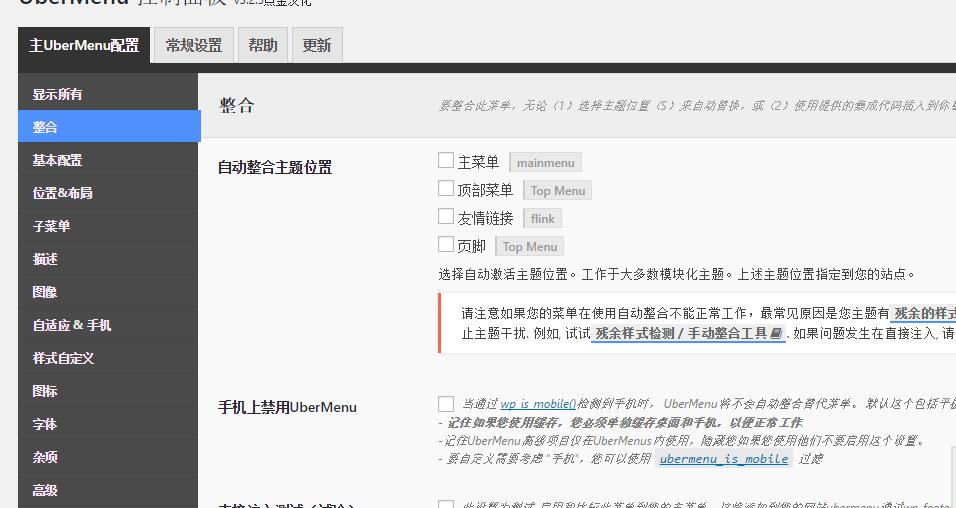Switch to the 常规设置 tab
Viewport: 956px width, 508px height.
point(194,45)
